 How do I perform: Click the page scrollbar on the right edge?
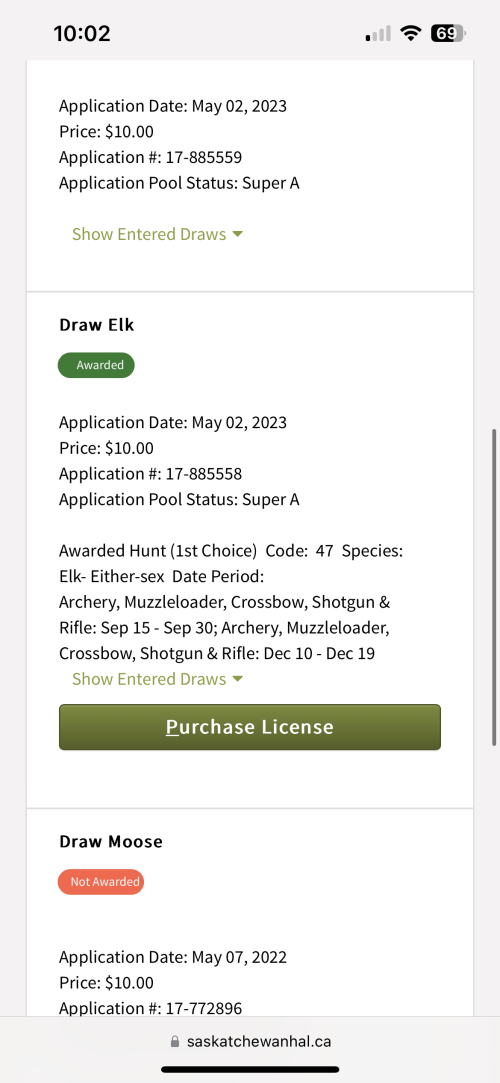(494, 587)
